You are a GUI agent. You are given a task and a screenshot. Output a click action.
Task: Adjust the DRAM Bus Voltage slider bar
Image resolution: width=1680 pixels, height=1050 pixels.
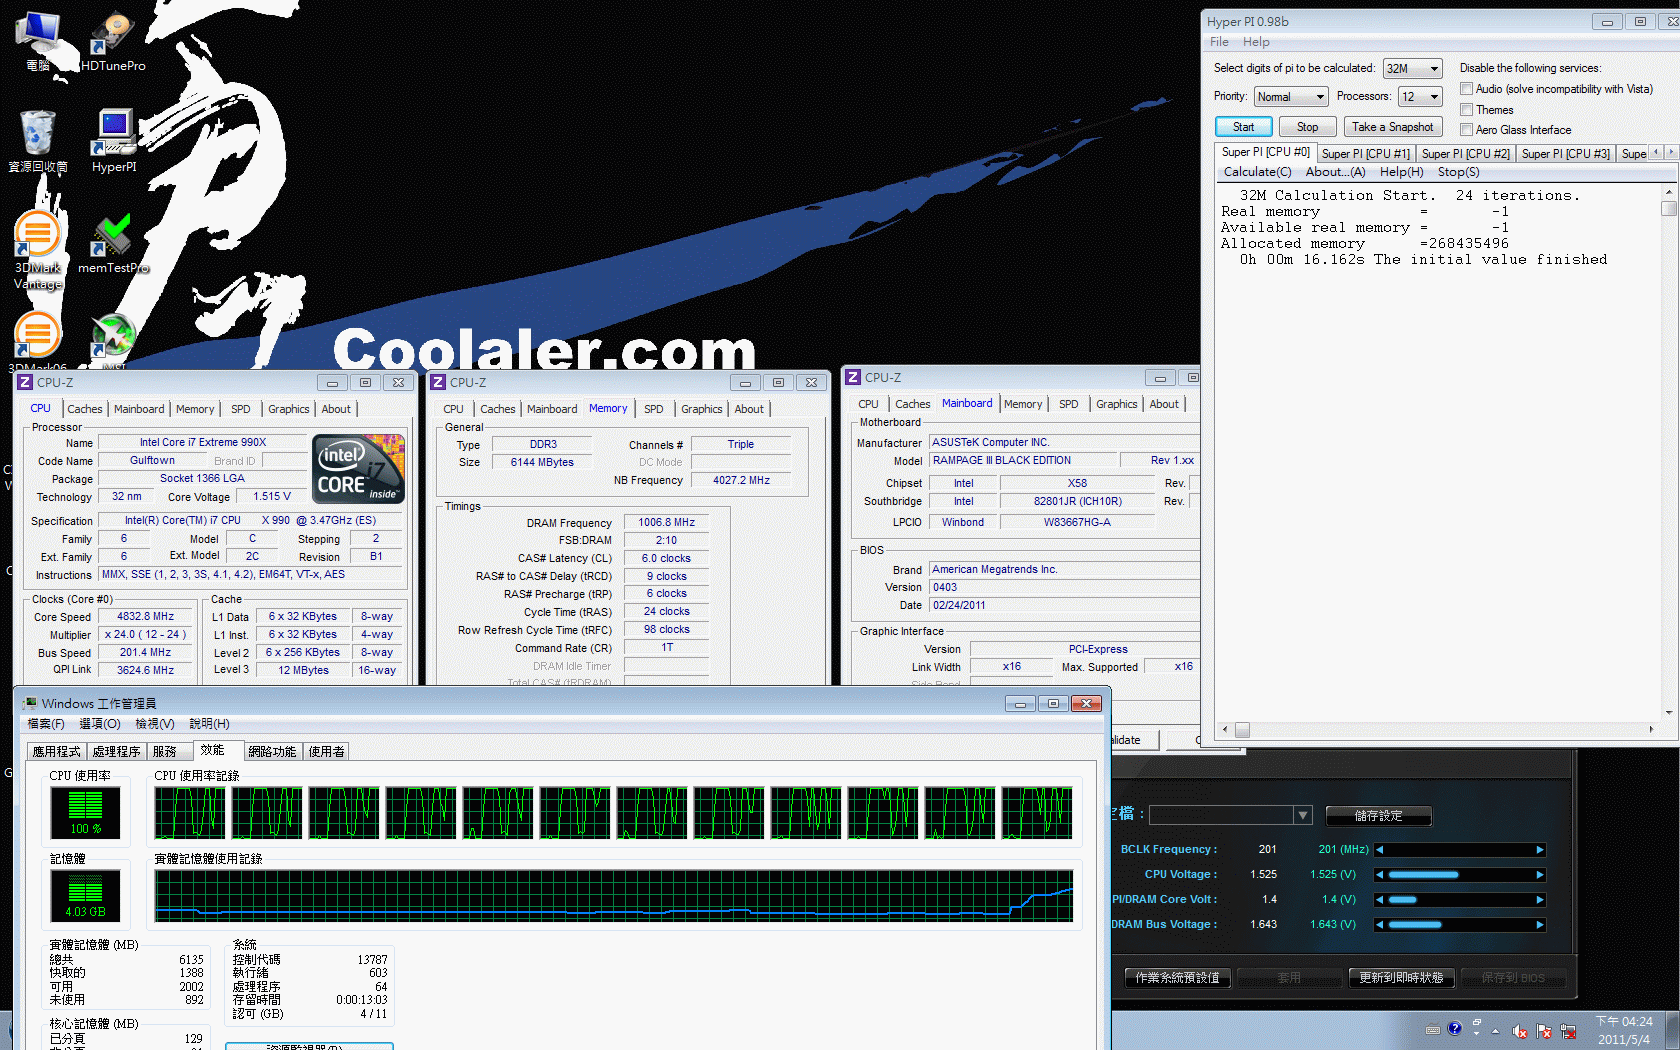point(1460,925)
